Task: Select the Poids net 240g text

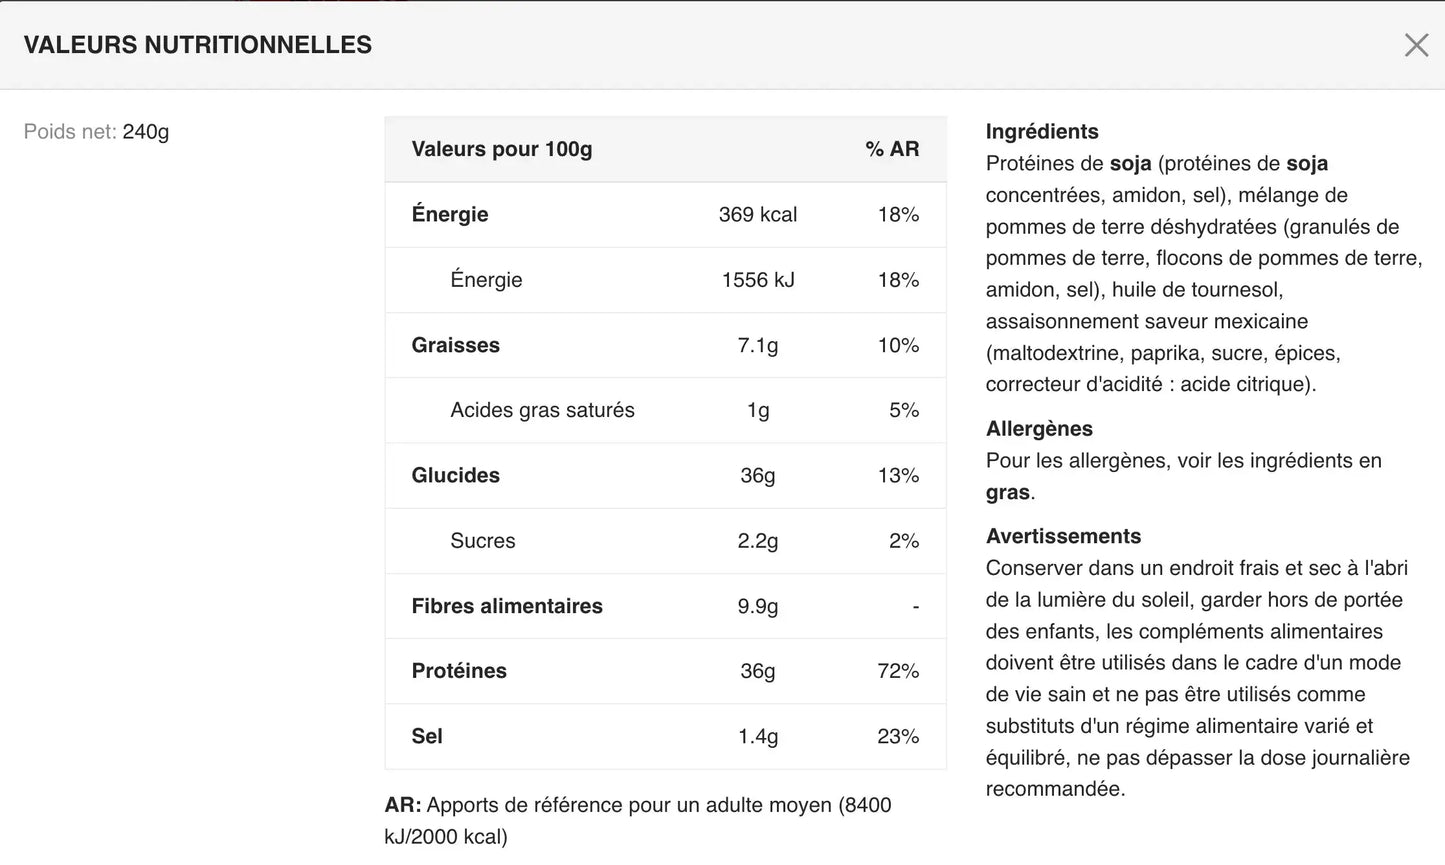Action: point(97,132)
